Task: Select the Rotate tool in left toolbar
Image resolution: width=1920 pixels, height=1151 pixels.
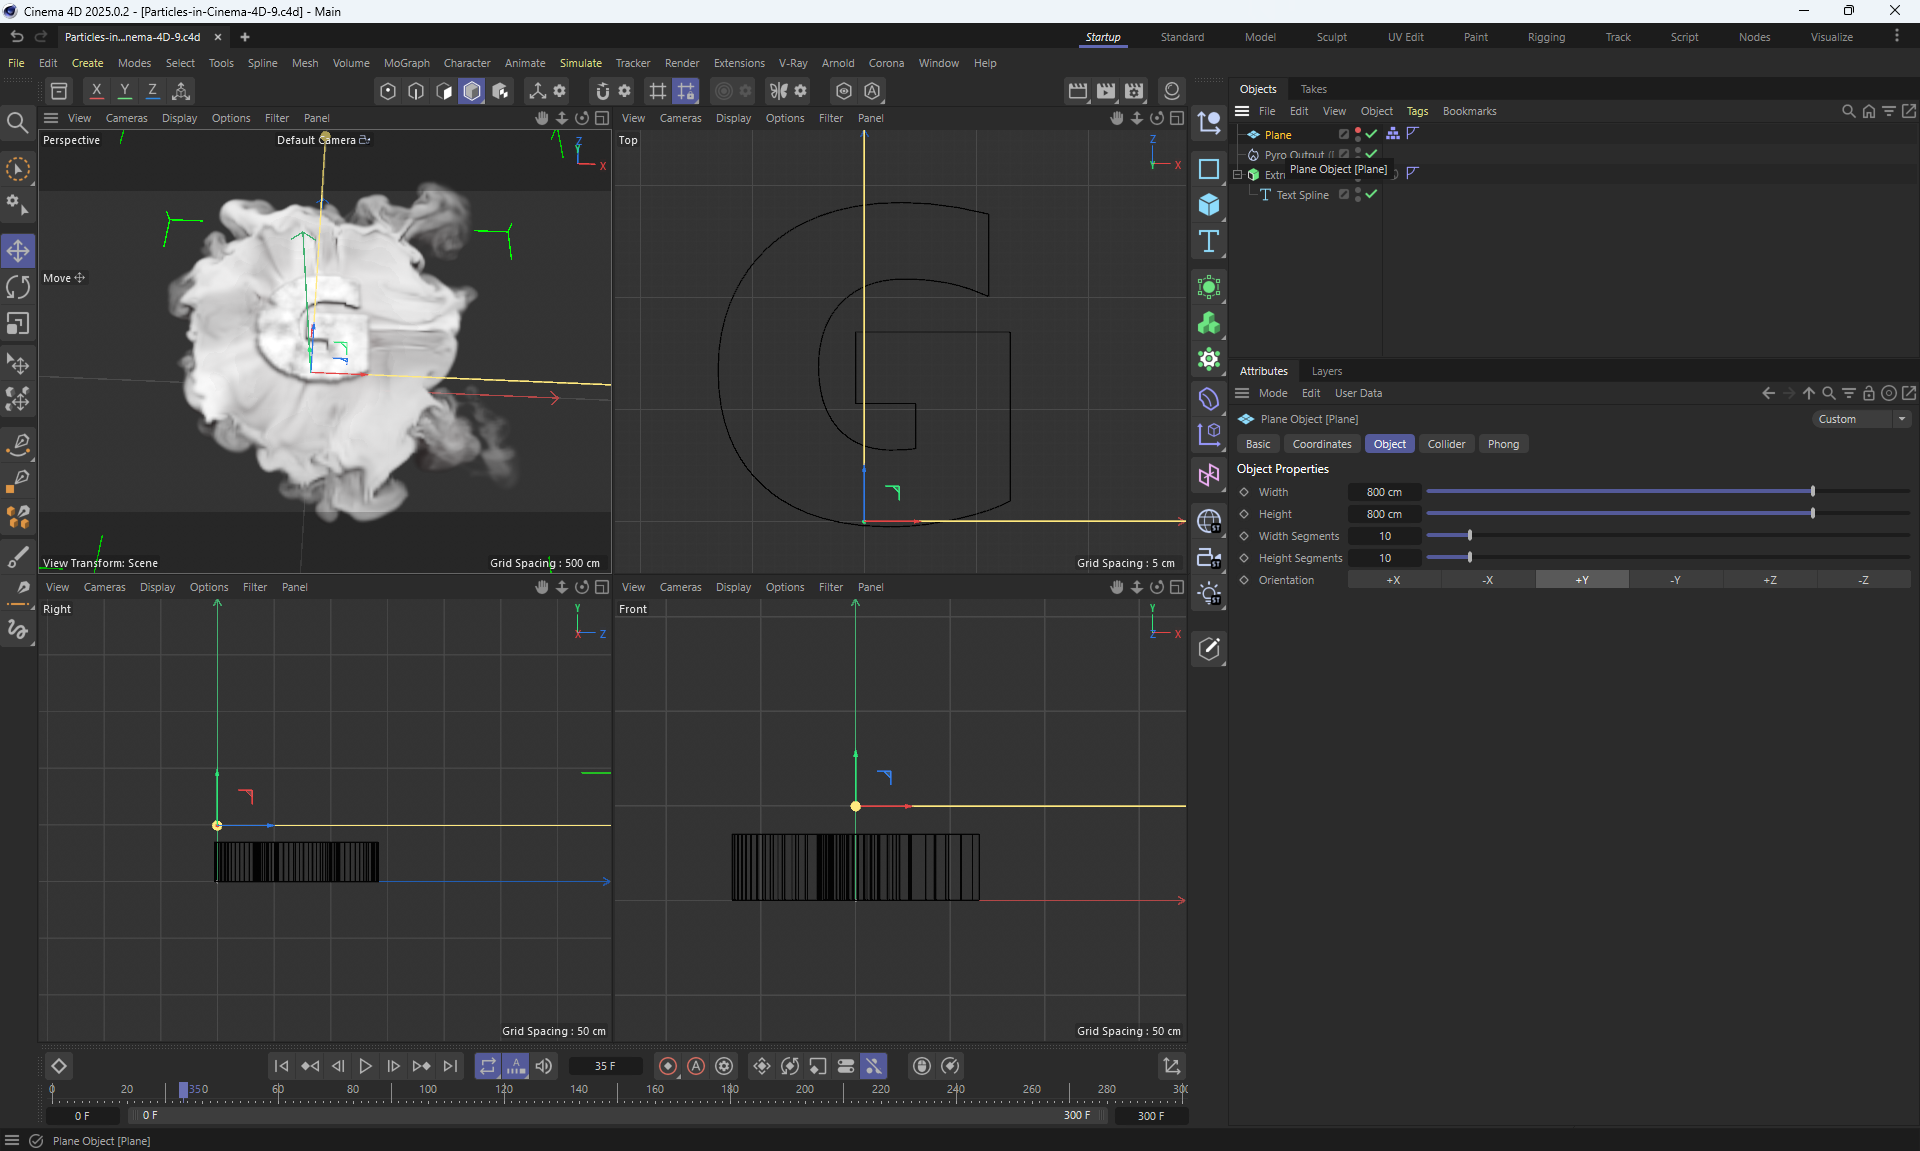Action: tap(18, 288)
